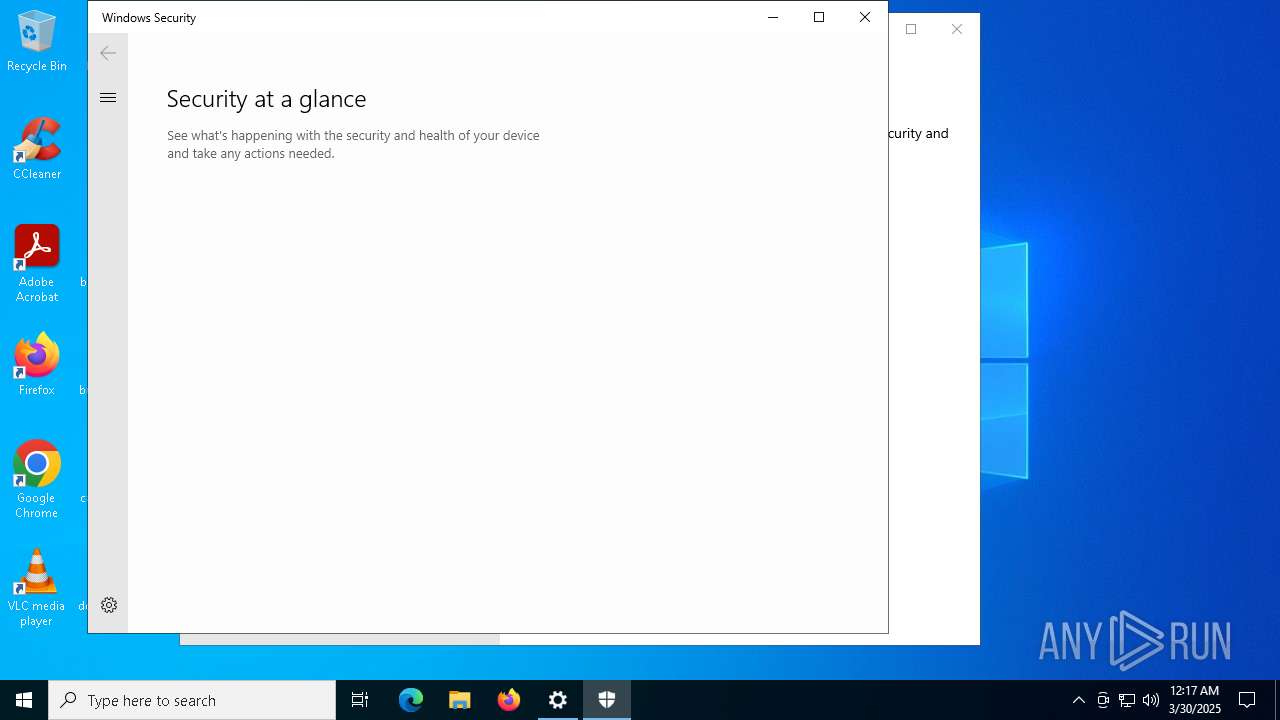Open File Explorer from the taskbar
Screen dimensions: 1280x720
pyautogui.click(x=460, y=700)
